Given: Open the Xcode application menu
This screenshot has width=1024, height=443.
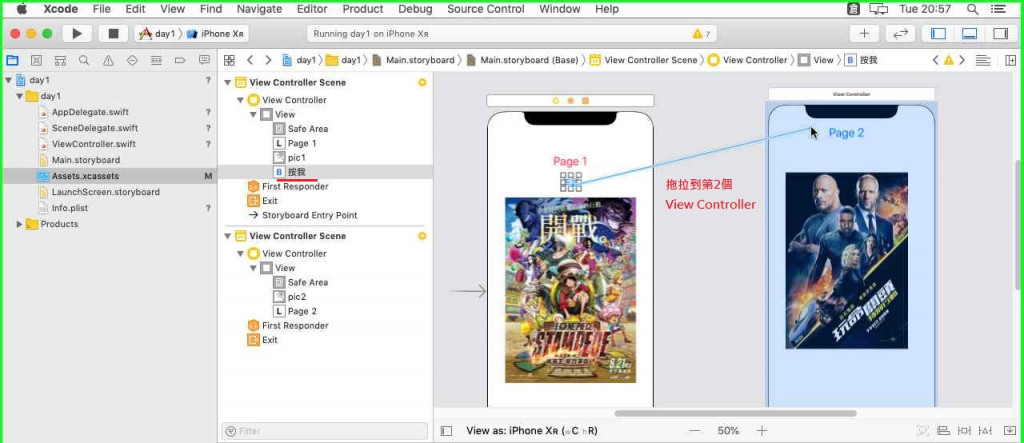Looking at the screenshot, I should click(x=61, y=9).
